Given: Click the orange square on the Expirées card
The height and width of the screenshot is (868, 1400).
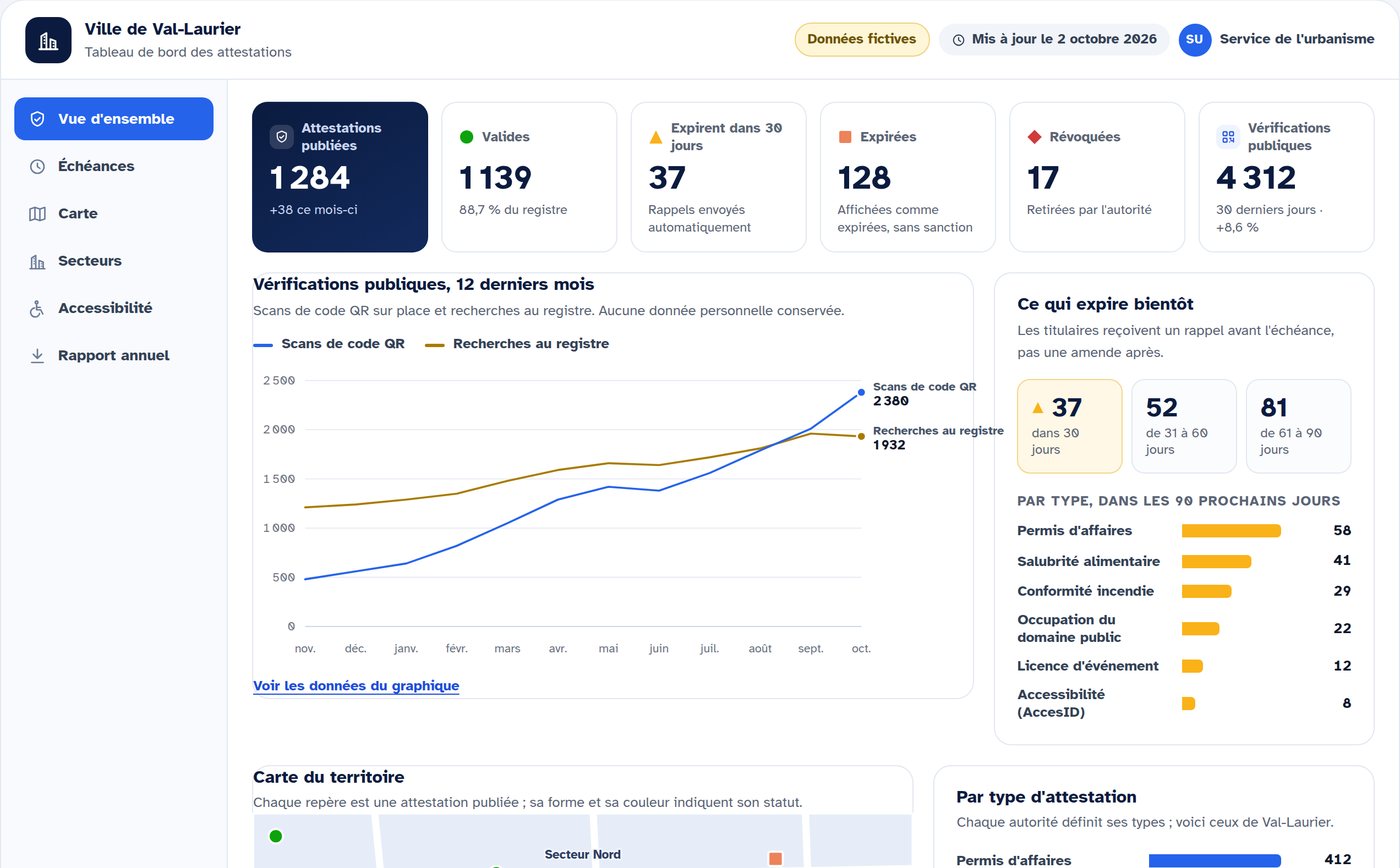Looking at the screenshot, I should 845,137.
